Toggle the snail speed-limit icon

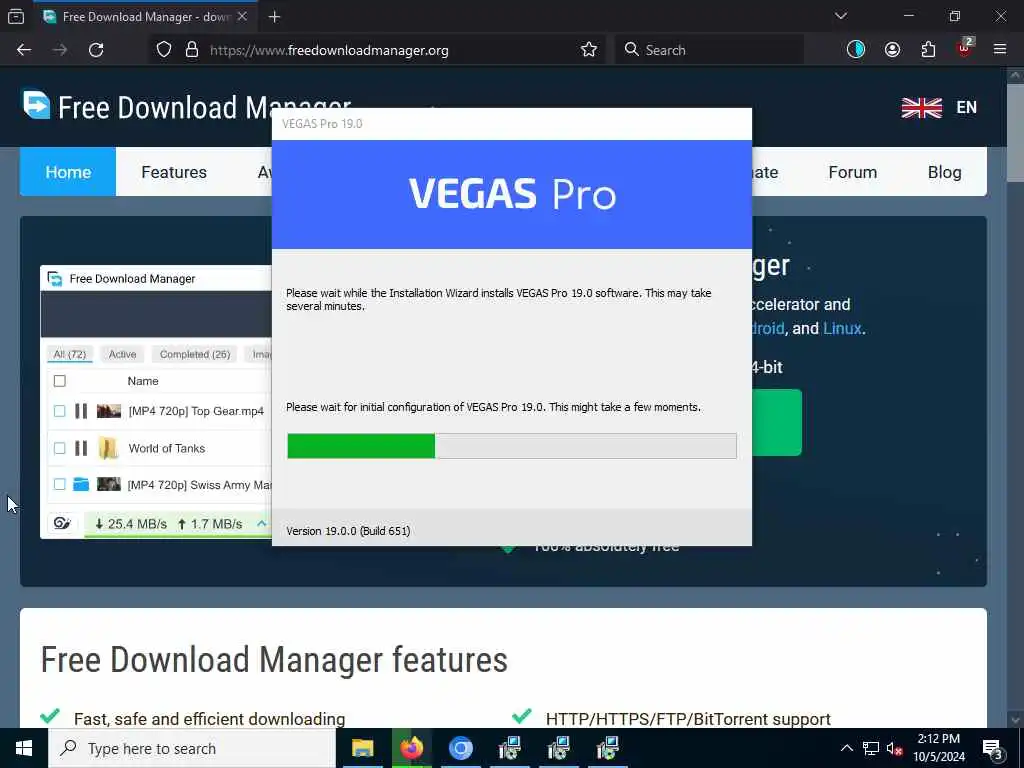[62, 523]
